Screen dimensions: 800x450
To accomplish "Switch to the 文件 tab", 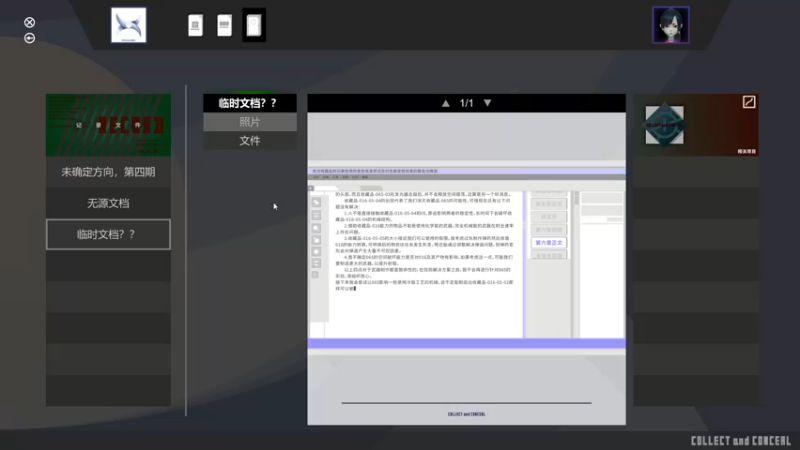I will click(x=249, y=141).
